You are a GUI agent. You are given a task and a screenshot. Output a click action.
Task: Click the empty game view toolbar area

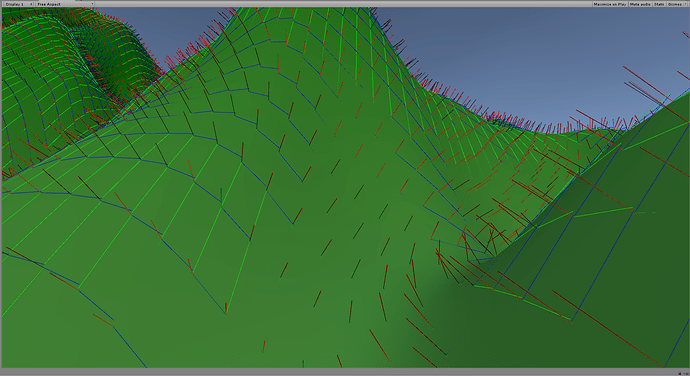tap(343, 4)
